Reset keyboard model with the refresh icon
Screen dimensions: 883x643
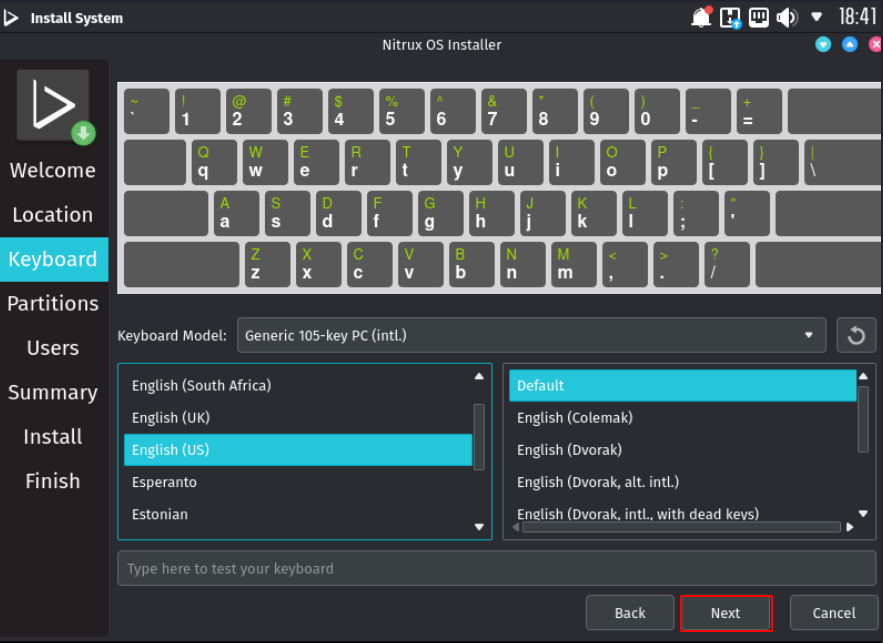[x=856, y=336]
